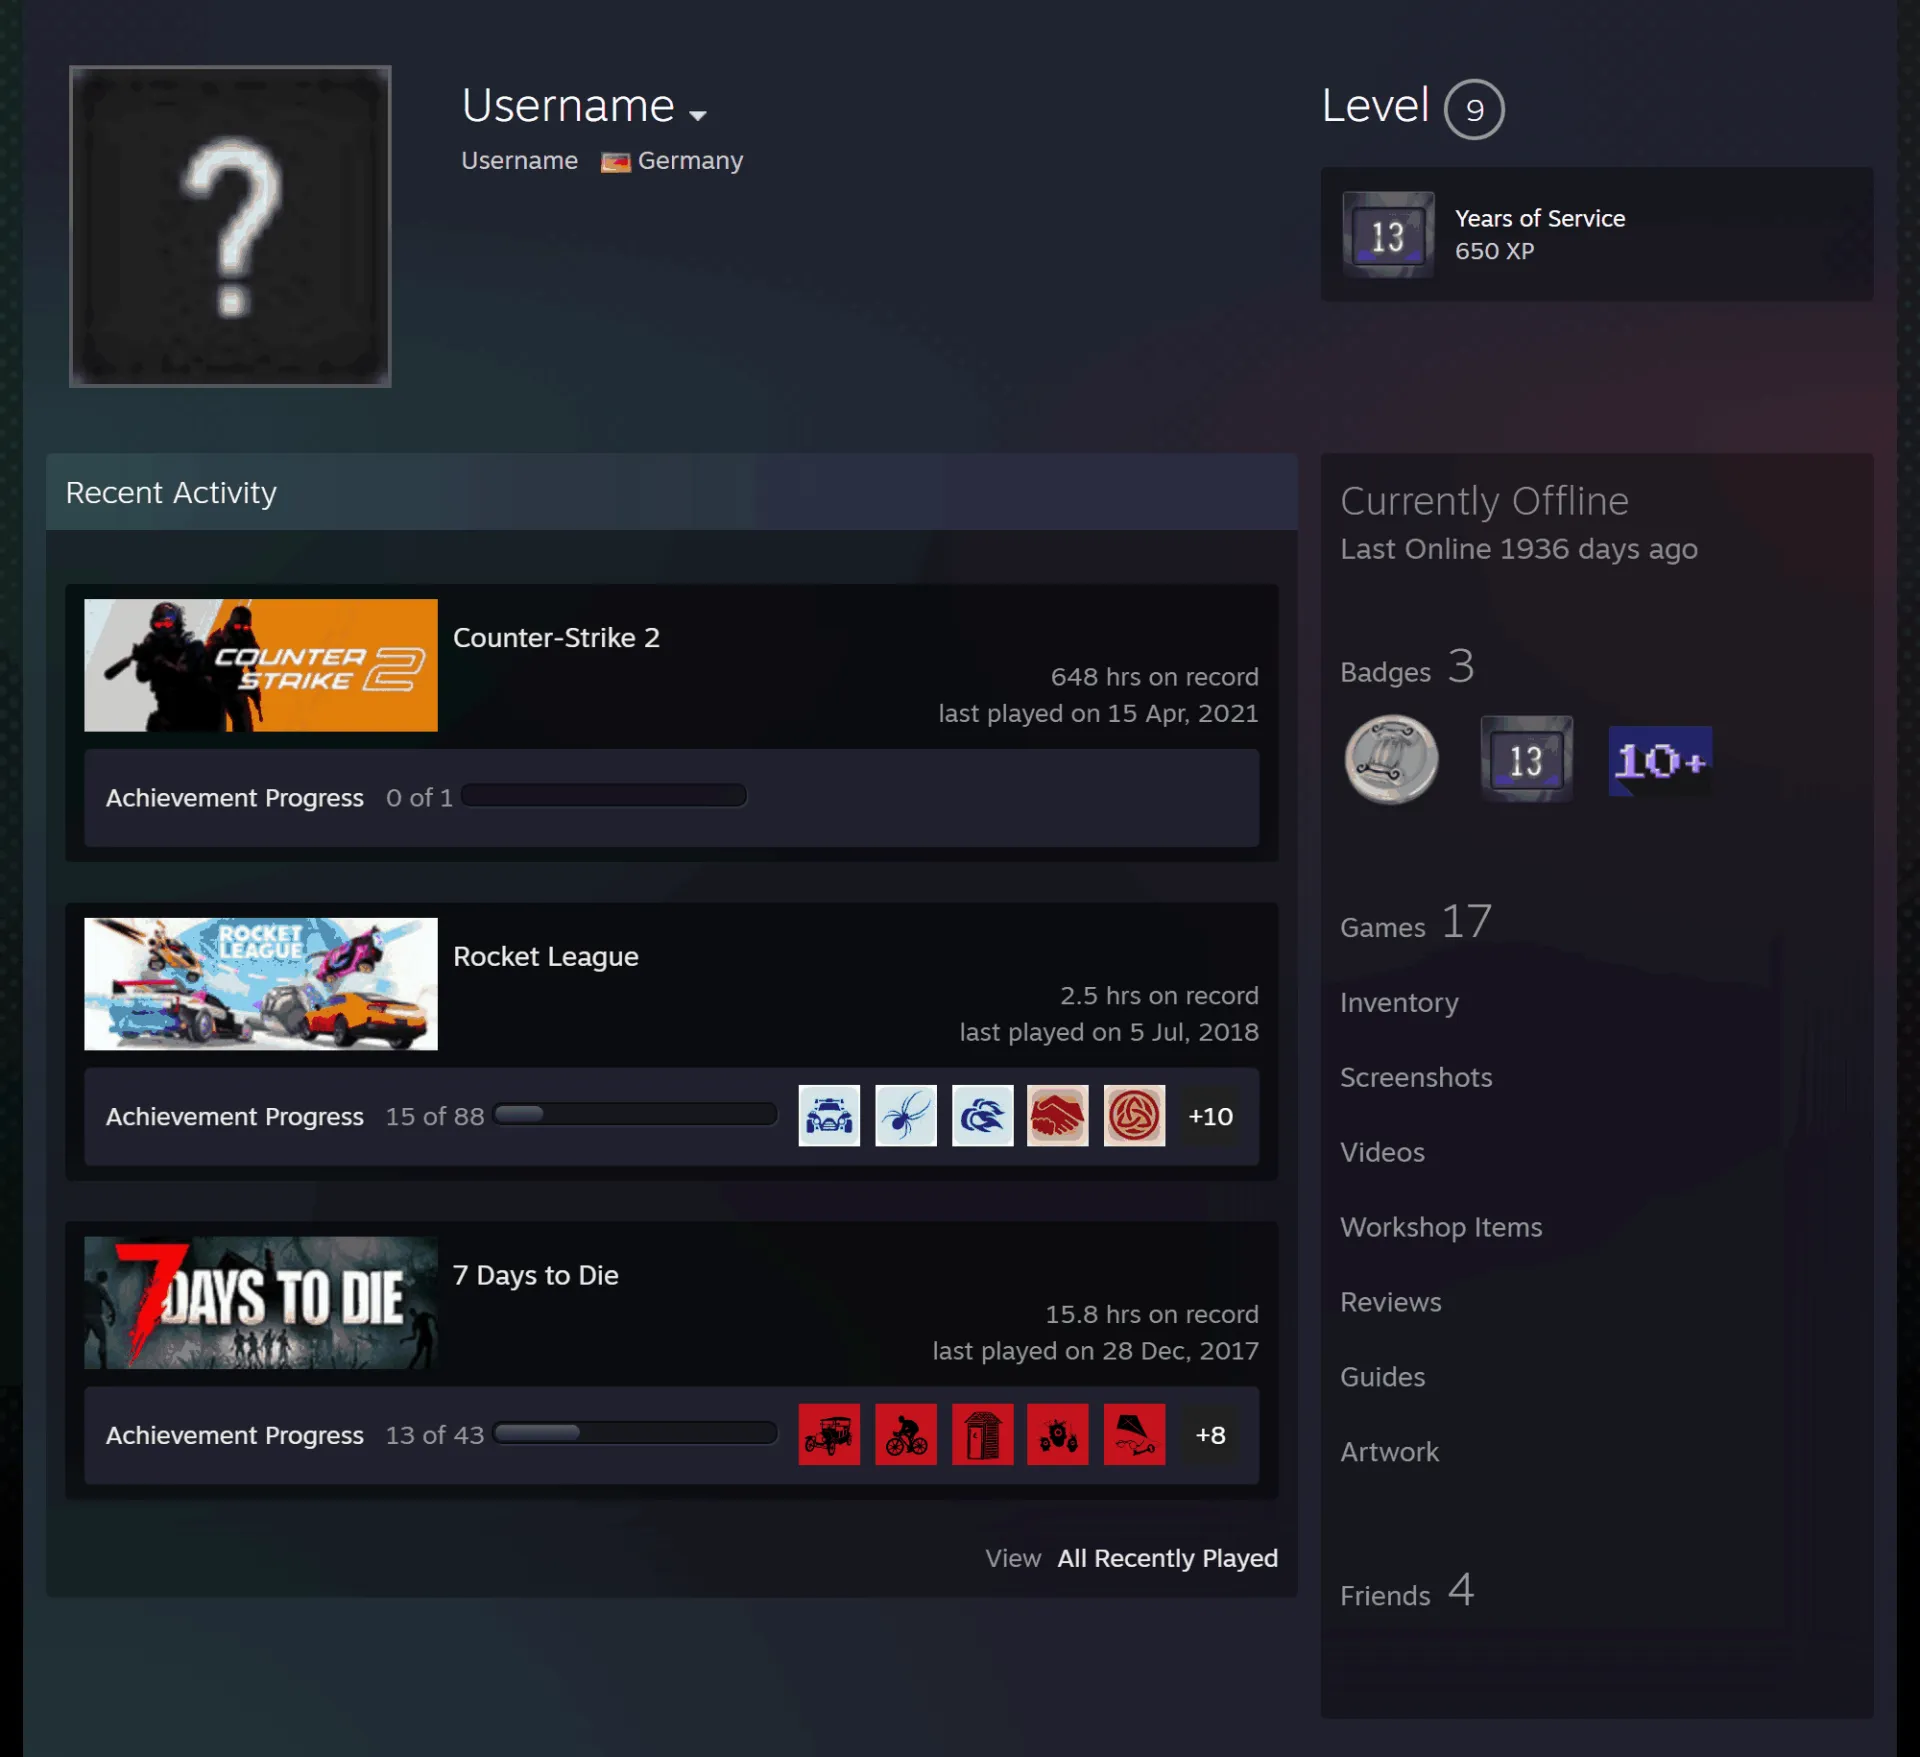View the 7 Days to Die jeep achievement icon
This screenshot has height=1757, width=1920.
pos(829,1434)
